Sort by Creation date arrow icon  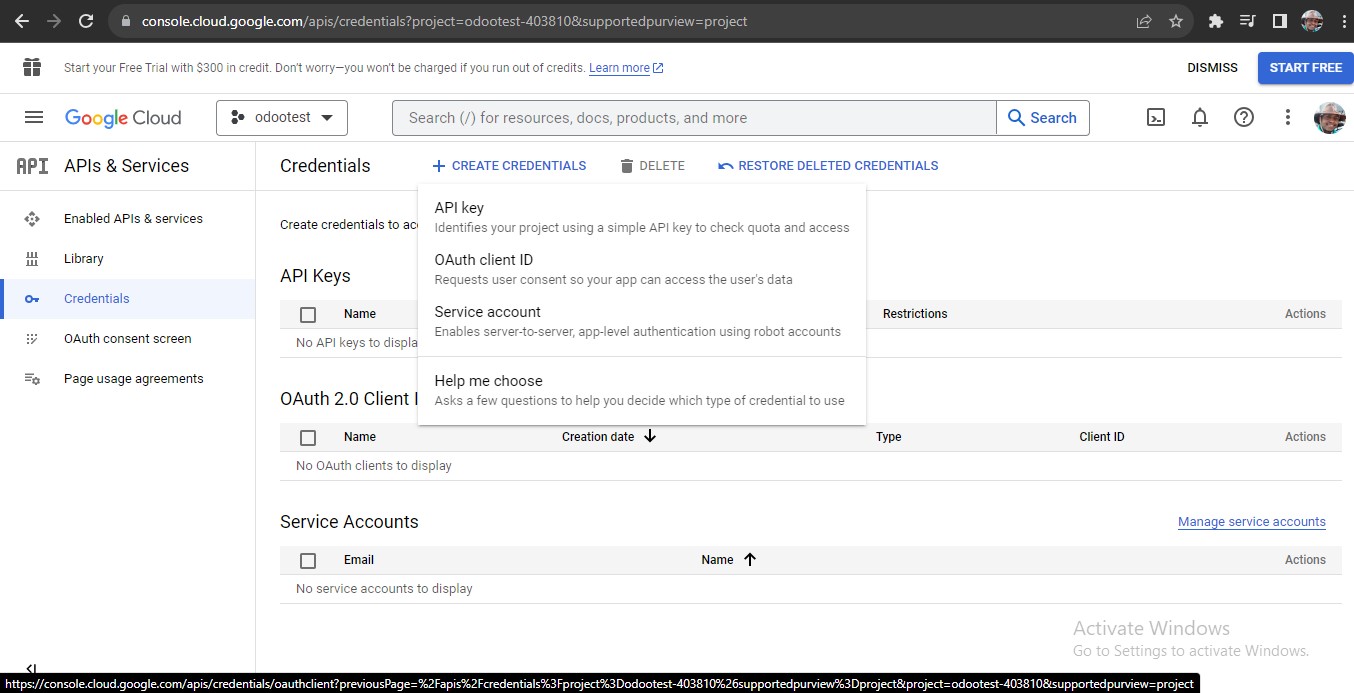[x=650, y=436]
